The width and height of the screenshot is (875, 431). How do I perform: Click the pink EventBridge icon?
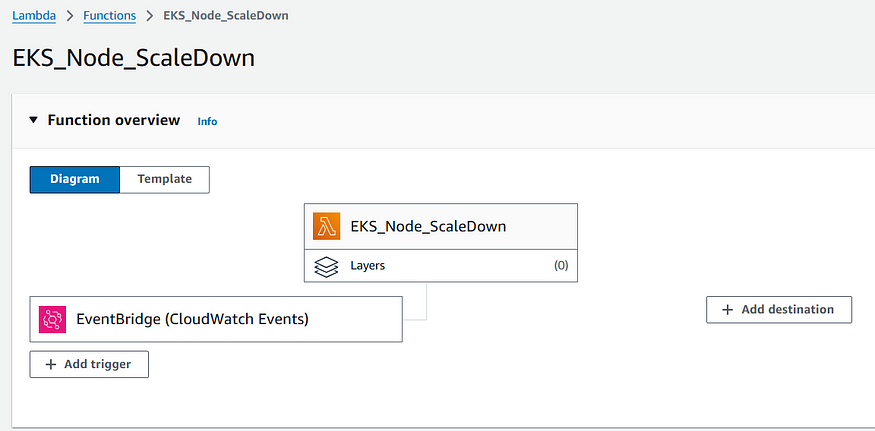click(x=52, y=319)
